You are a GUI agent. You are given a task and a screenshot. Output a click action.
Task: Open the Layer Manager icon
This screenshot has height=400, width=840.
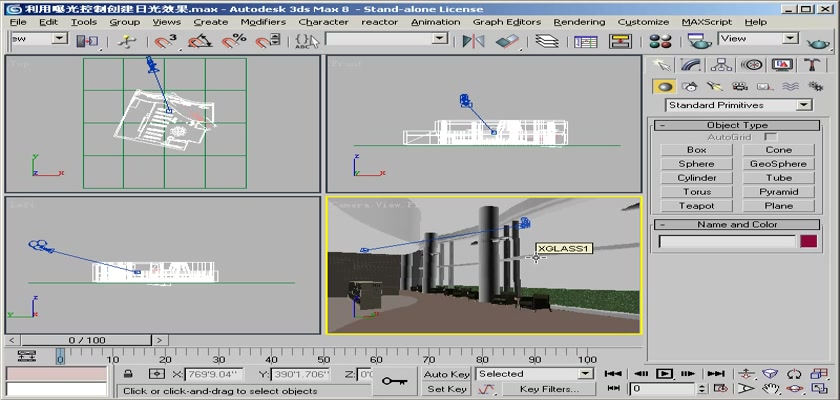point(546,41)
